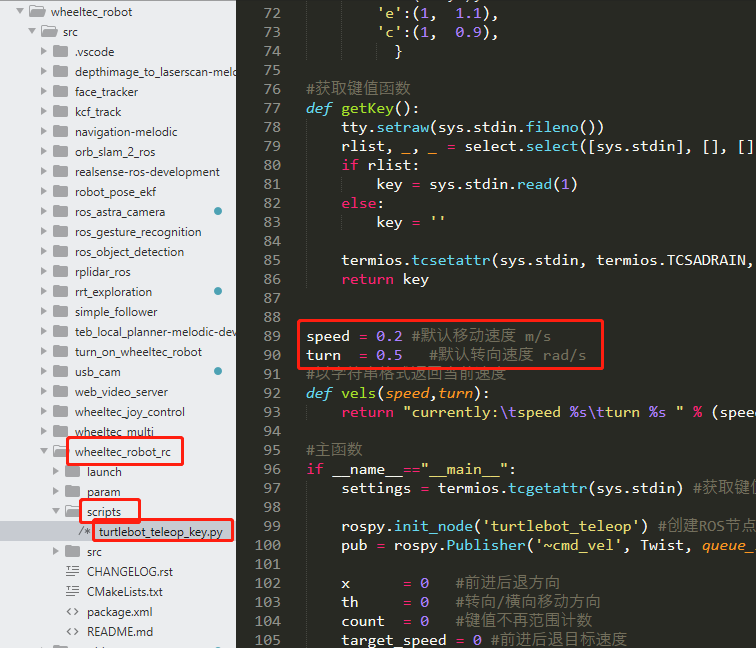Collapse the top-level src folder
This screenshot has height=648, width=756.
click(31, 32)
